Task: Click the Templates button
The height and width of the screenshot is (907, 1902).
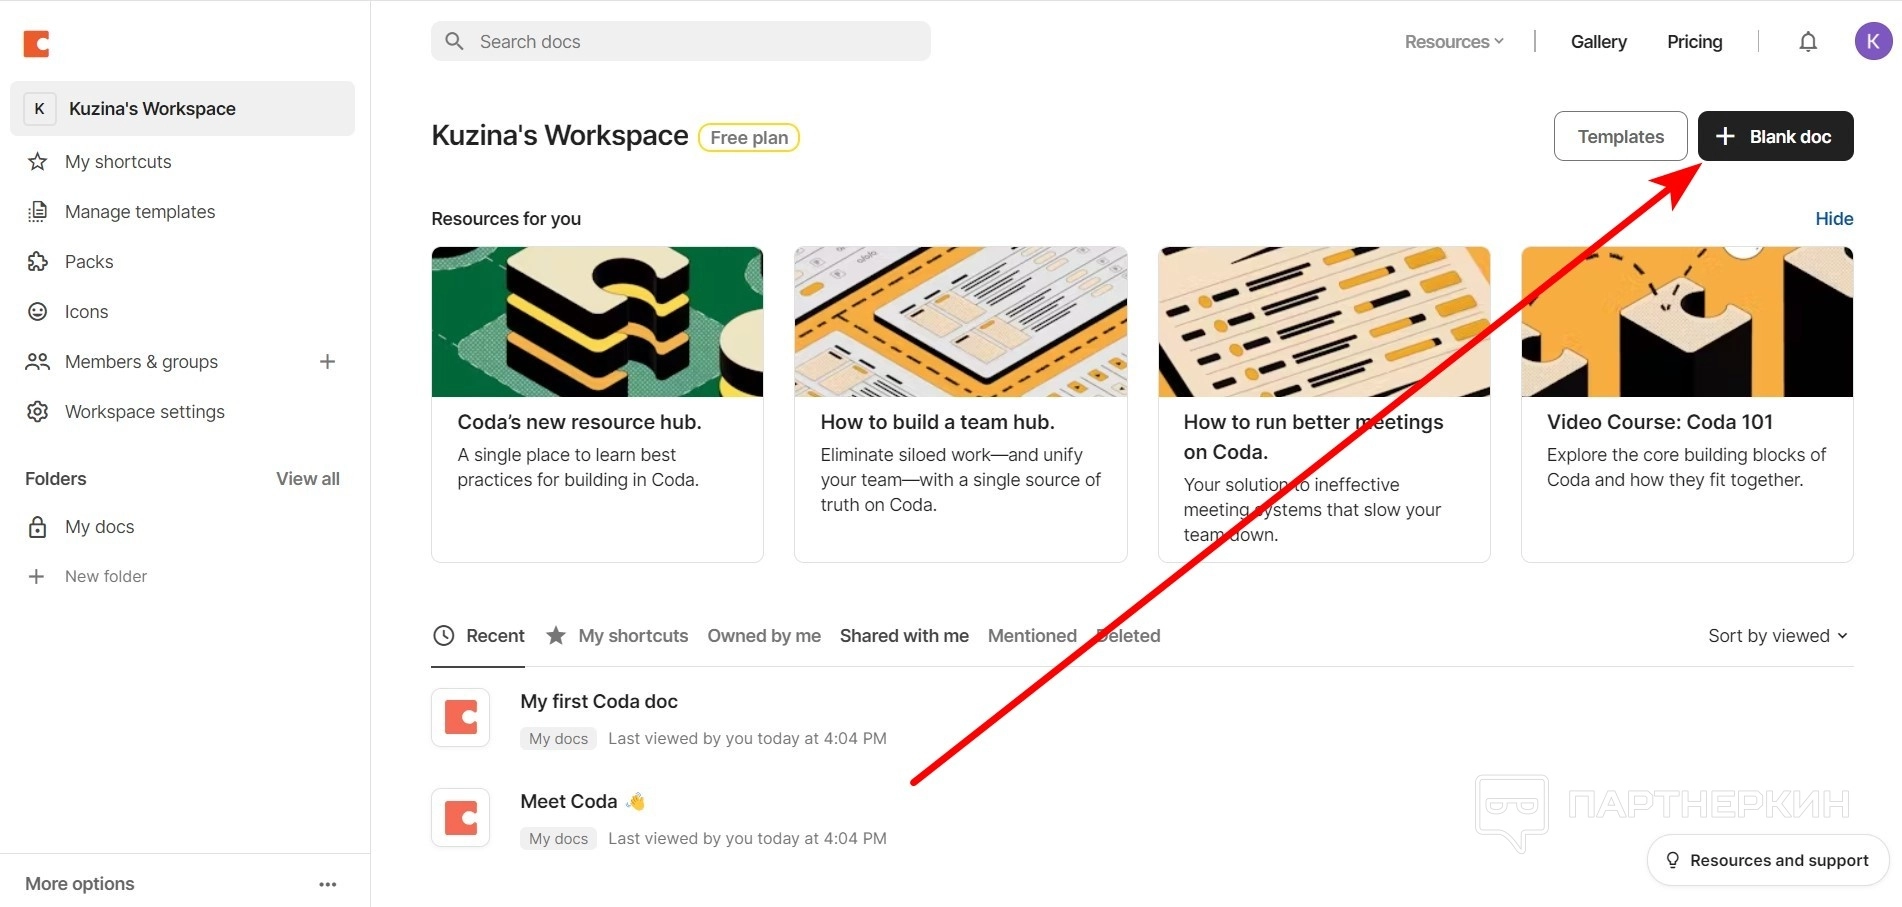Action: click(x=1620, y=137)
